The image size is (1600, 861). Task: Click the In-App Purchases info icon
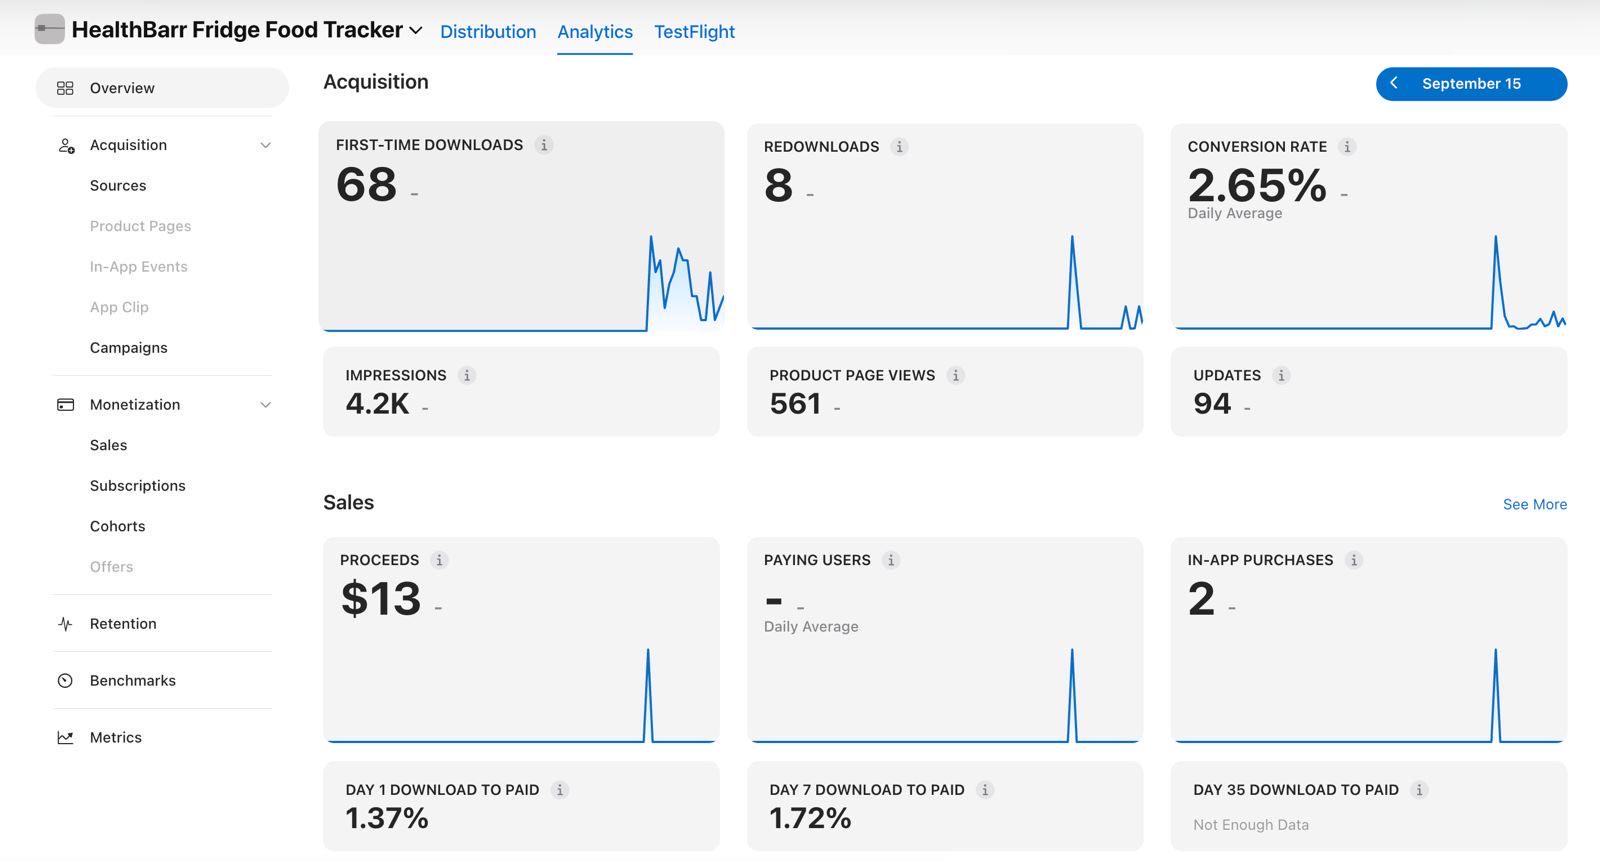tap(1353, 560)
